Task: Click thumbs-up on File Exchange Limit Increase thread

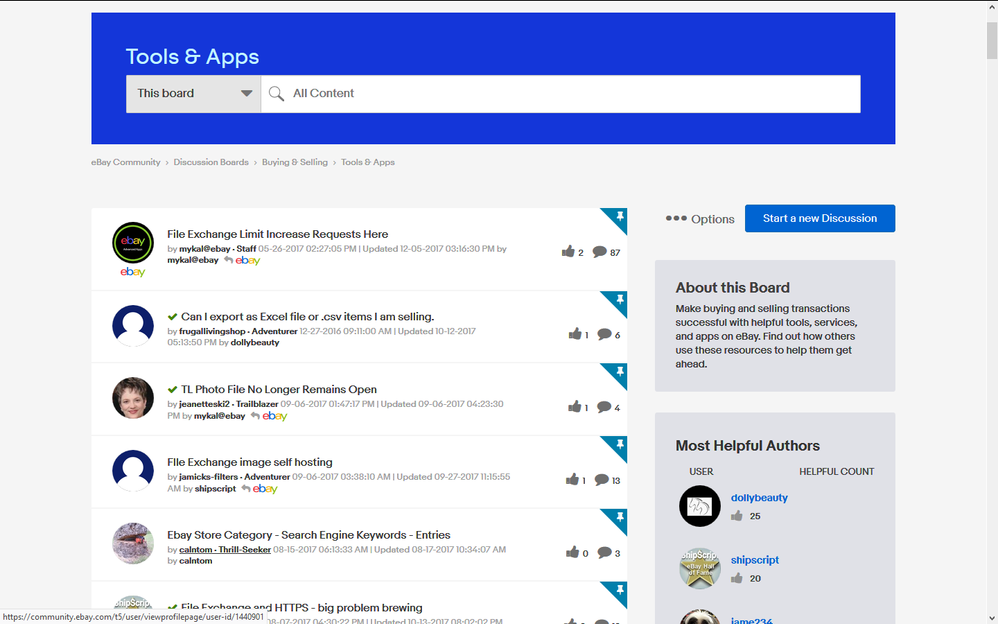Action: tap(568, 252)
